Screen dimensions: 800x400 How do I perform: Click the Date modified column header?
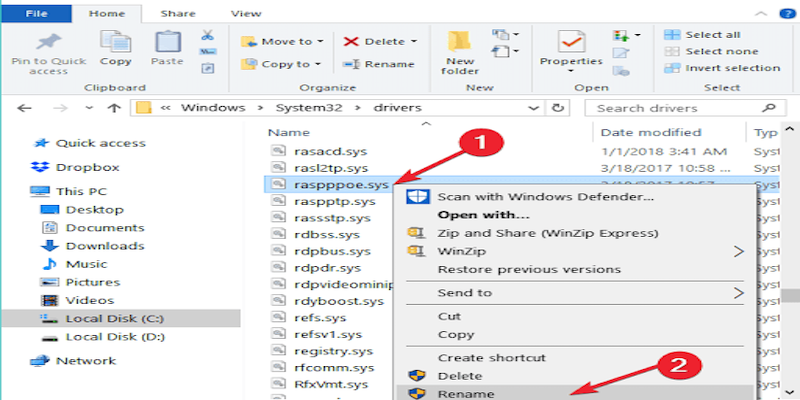(x=651, y=133)
